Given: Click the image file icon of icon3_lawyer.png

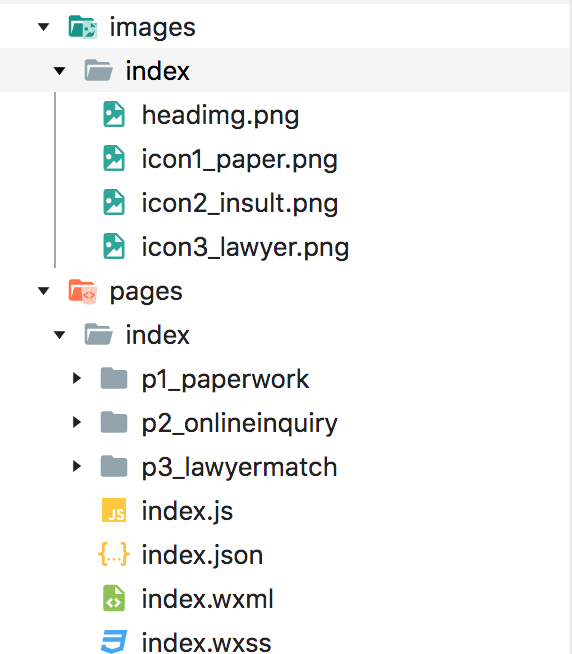Looking at the screenshot, I should coord(114,246).
